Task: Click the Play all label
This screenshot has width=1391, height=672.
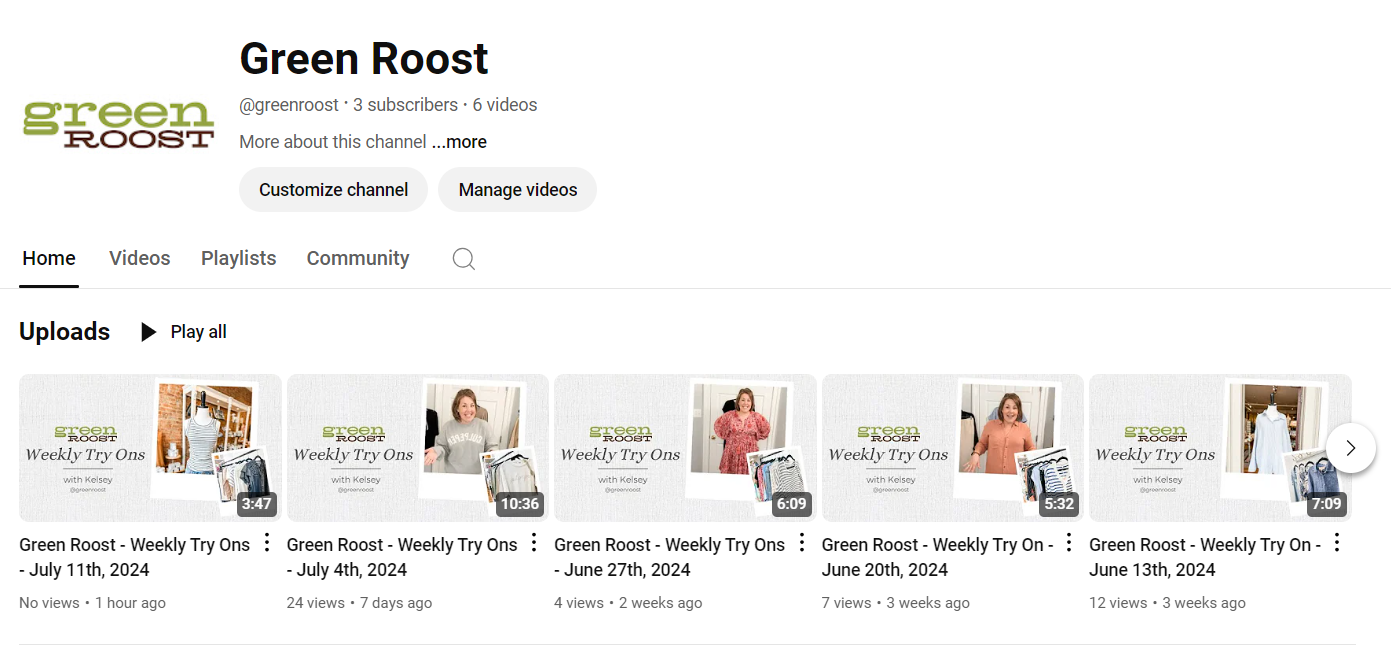Action: click(x=199, y=332)
